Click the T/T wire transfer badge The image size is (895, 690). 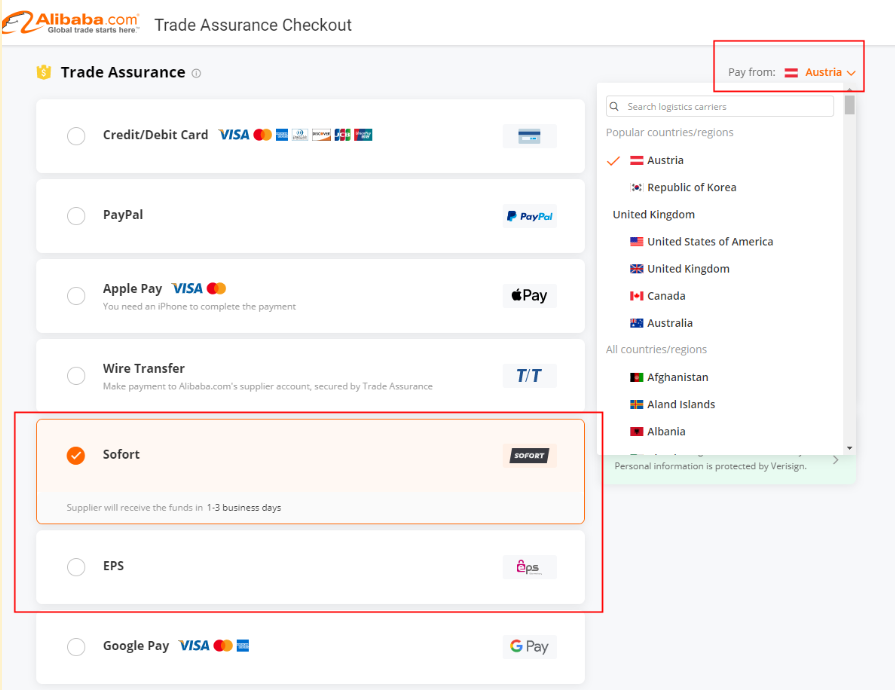(x=529, y=376)
